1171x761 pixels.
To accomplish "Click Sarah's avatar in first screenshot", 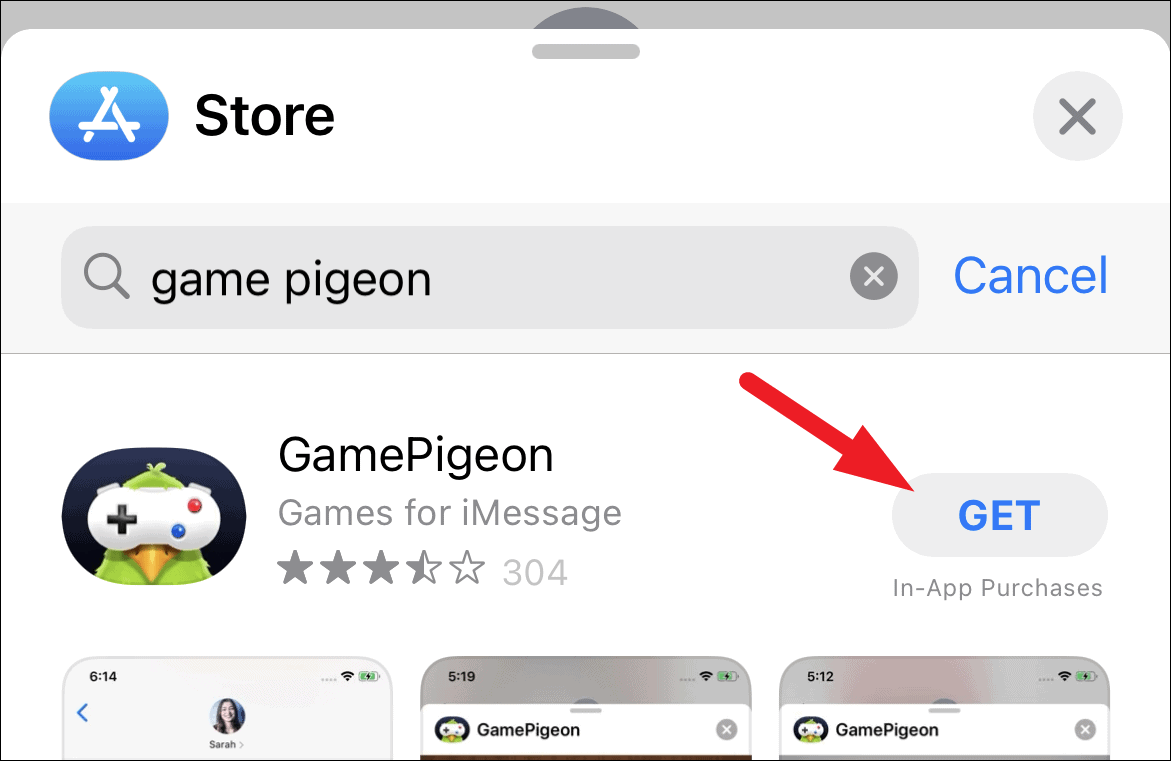I will pyautogui.click(x=227, y=716).
